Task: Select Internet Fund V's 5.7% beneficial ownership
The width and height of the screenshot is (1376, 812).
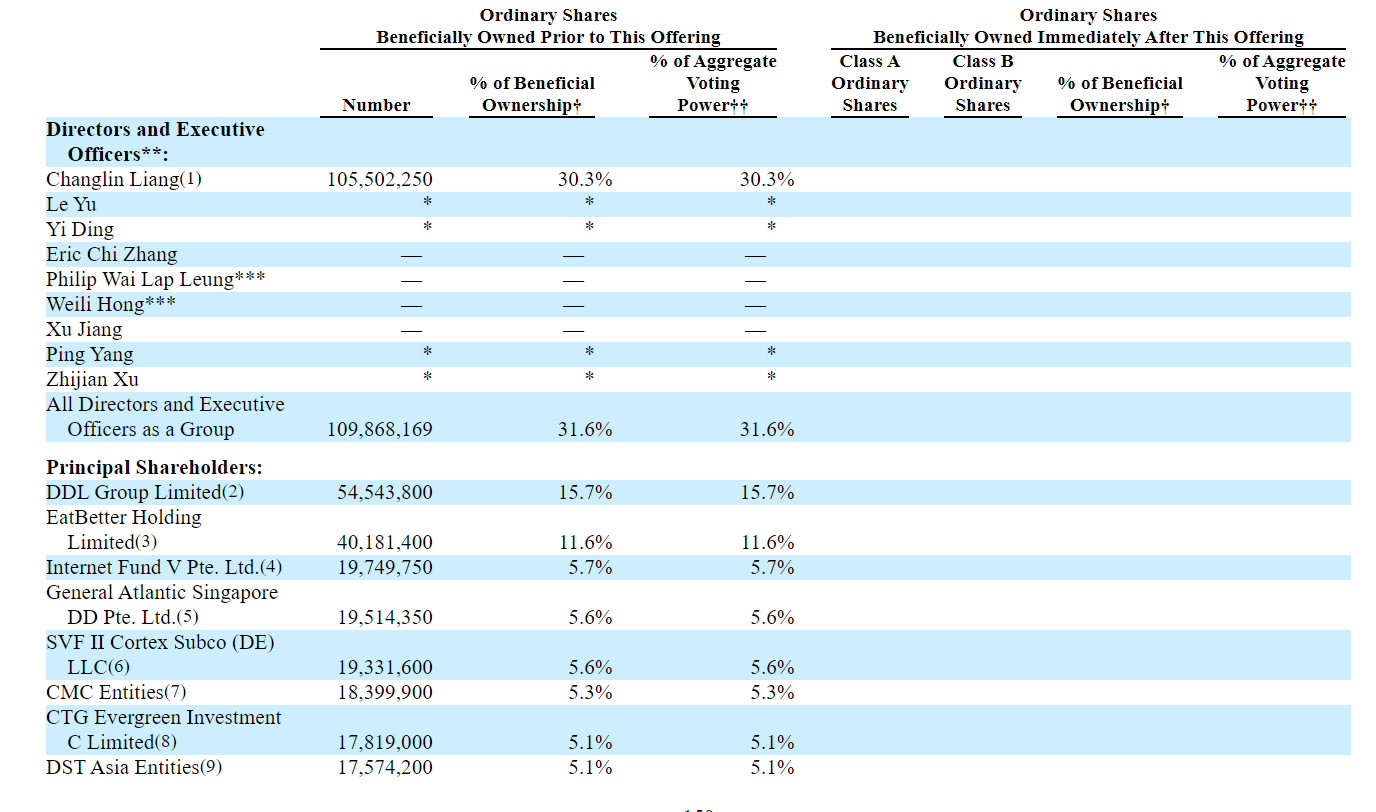Action: pos(591,568)
